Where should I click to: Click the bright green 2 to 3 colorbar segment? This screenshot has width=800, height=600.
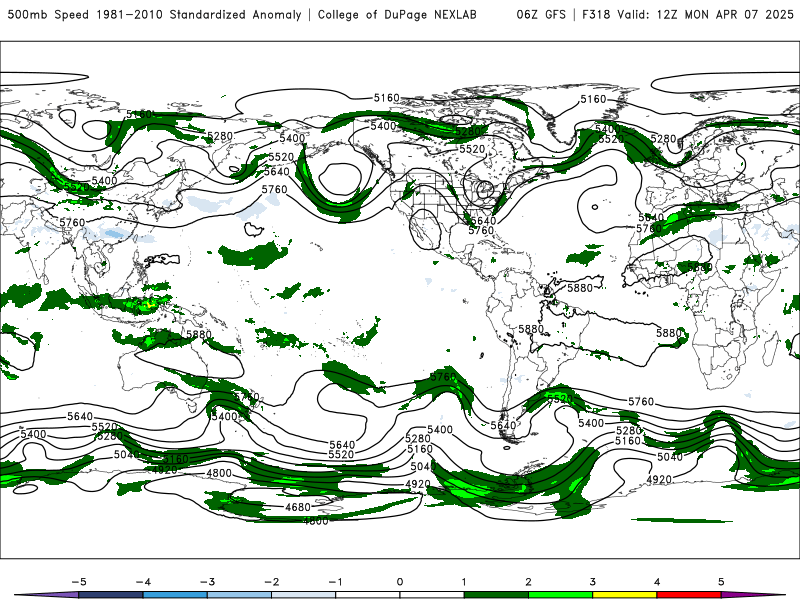click(x=560, y=595)
